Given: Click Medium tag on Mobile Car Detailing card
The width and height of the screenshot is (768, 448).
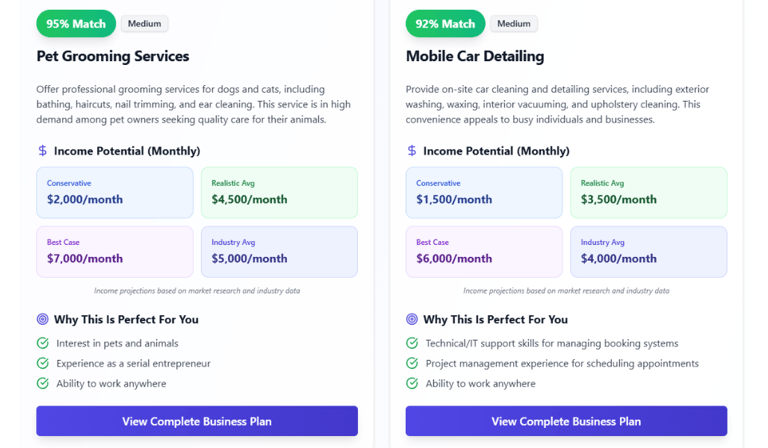Looking at the screenshot, I should (x=514, y=24).
